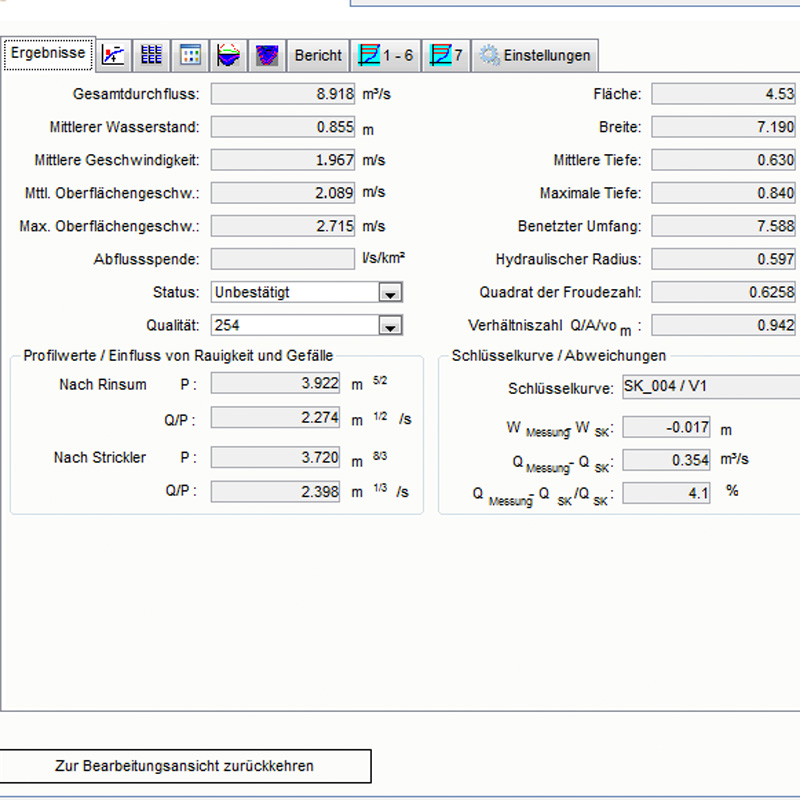Click the 'Benetzter Umfang:' label
The image size is (800, 800).
580,226
